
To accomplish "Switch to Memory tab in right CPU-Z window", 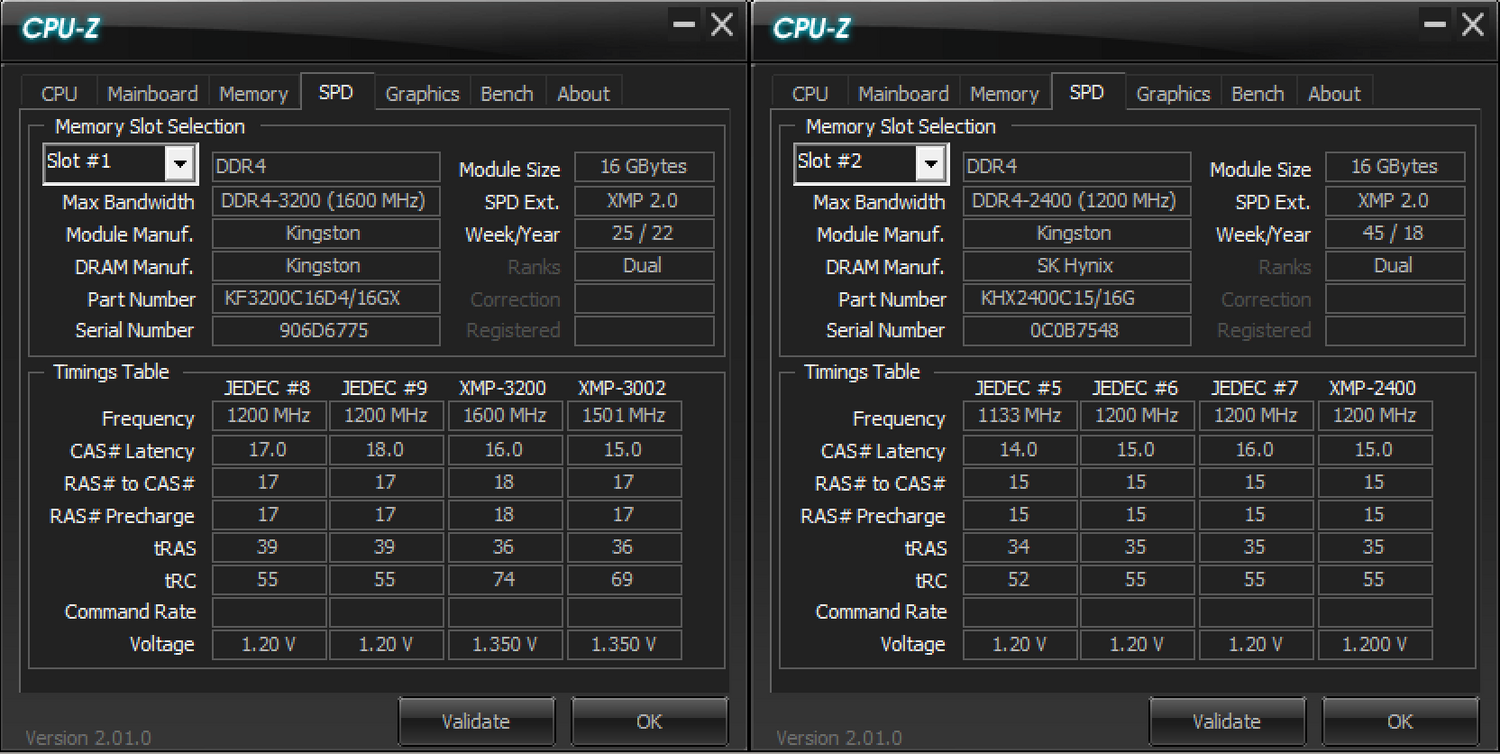I will [1004, 93].
